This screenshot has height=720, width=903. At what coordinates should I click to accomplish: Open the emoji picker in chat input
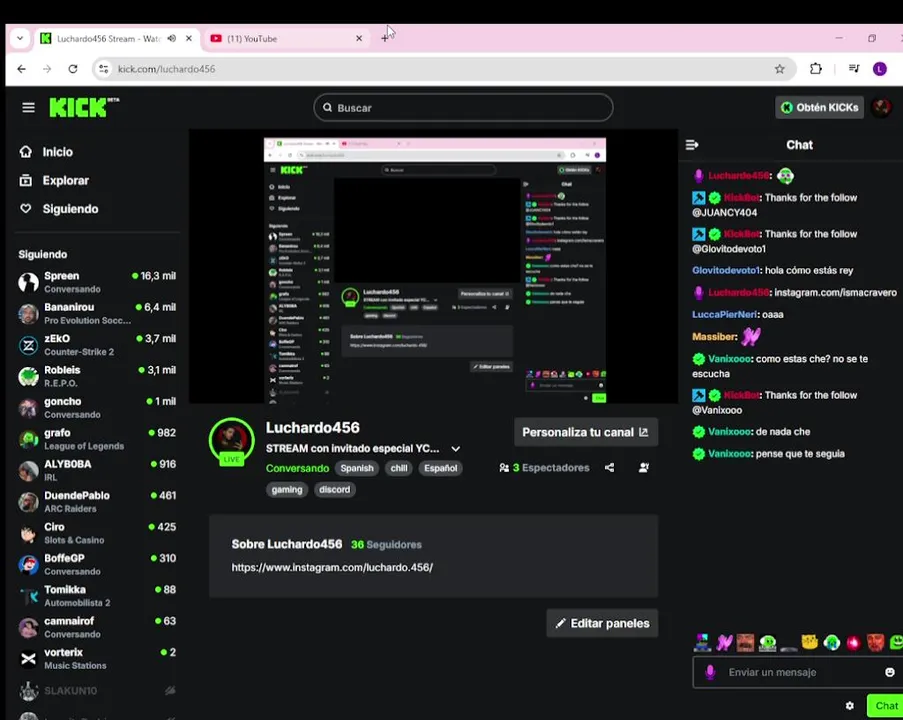889,672
